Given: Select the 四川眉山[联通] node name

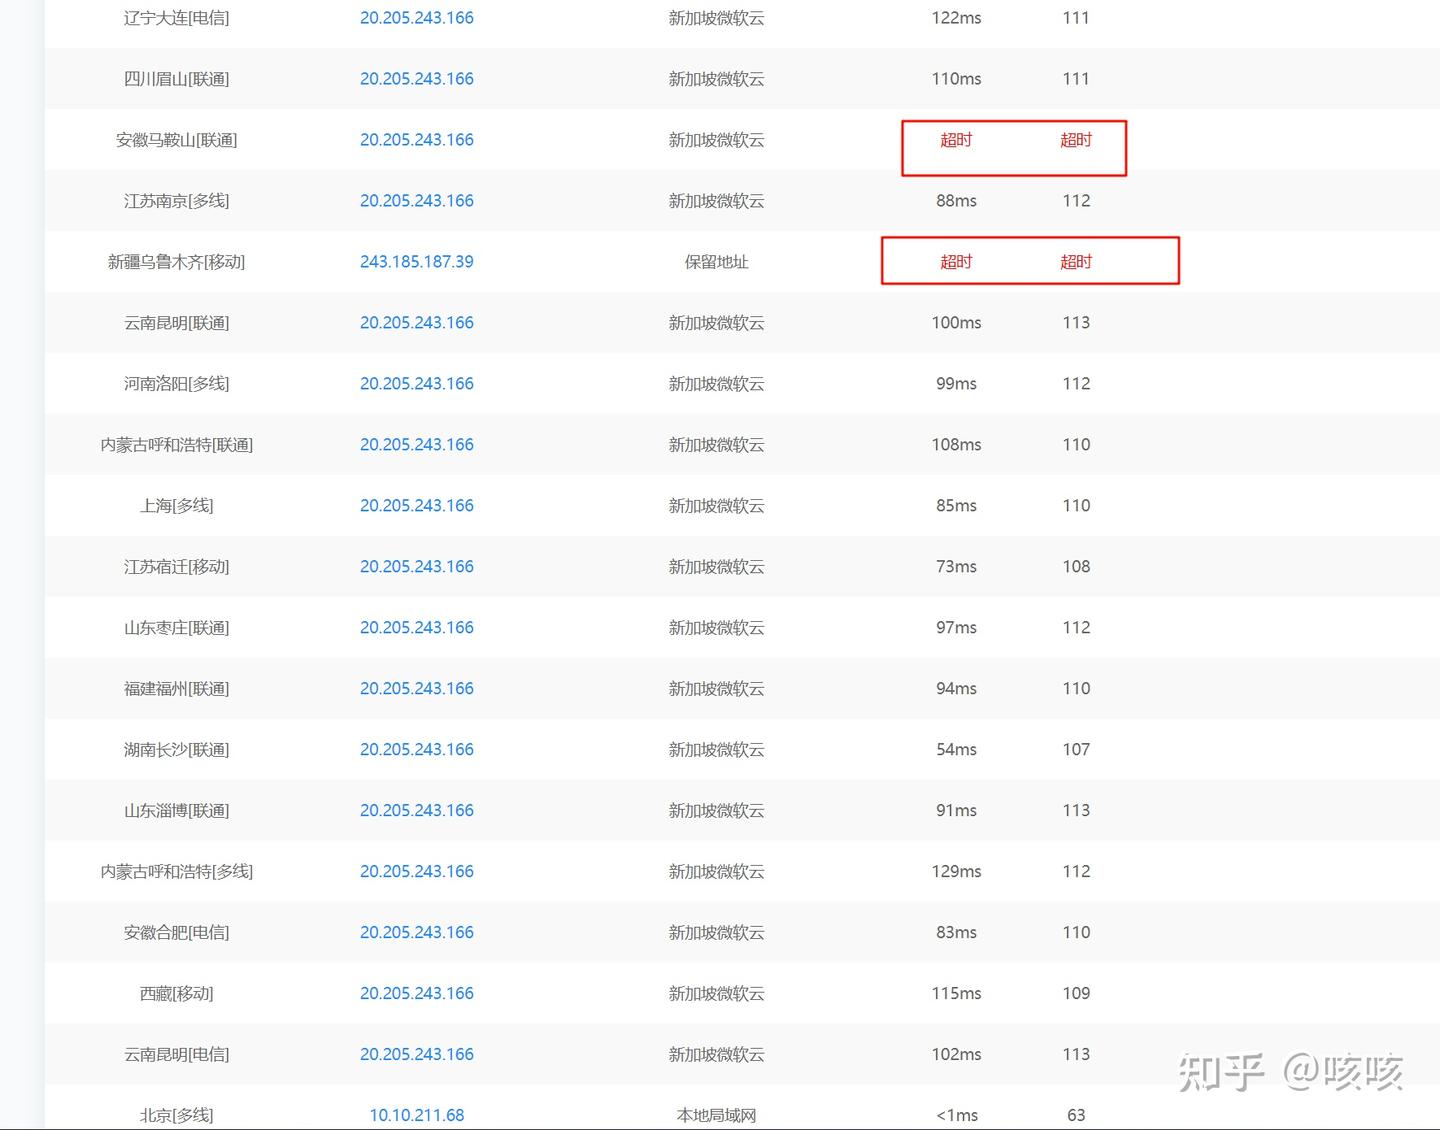Looking at the screenshot, I should coord(177,79).
